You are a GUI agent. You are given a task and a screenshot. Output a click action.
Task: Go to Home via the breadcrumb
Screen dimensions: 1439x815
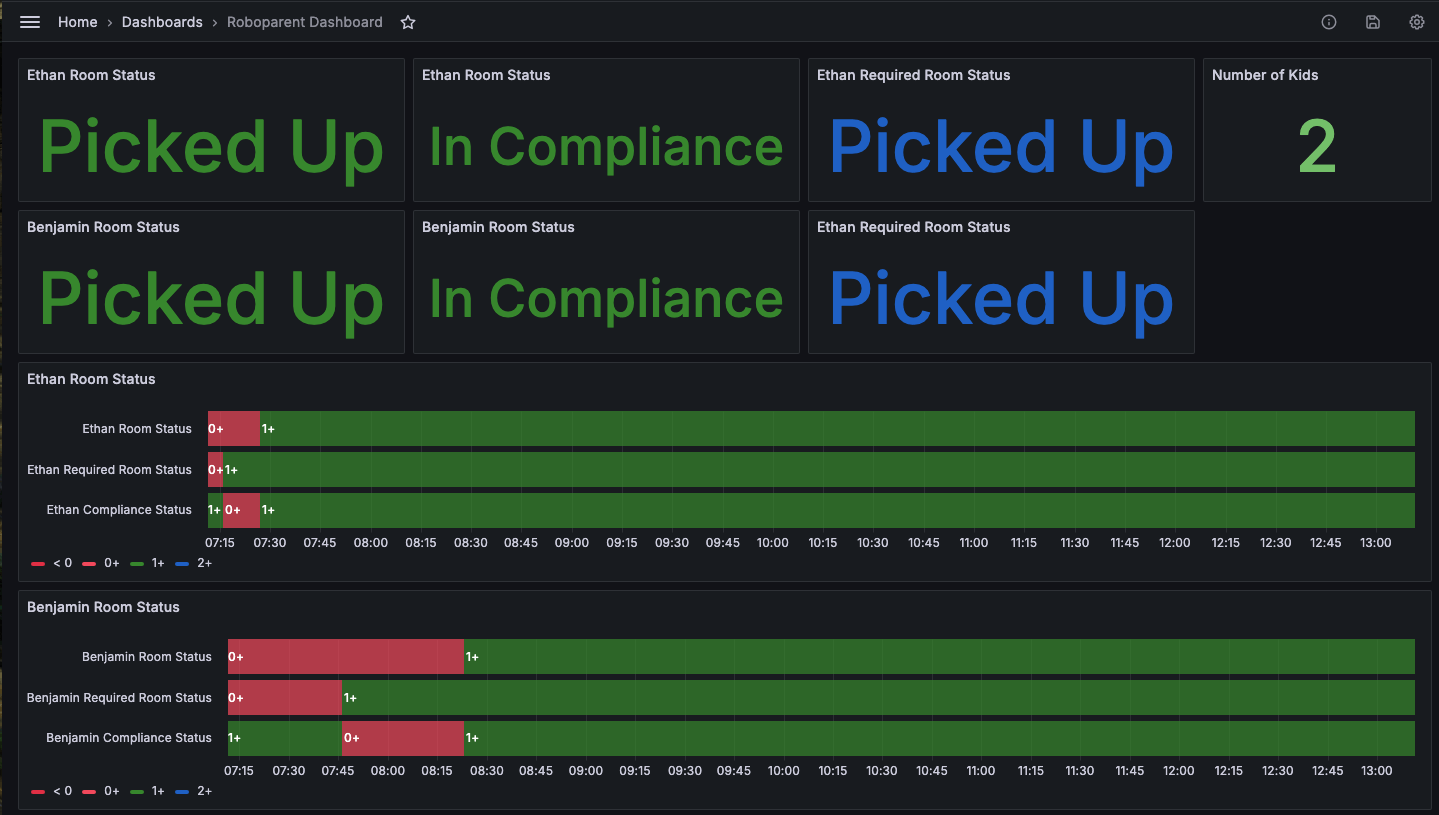[78, 21]
